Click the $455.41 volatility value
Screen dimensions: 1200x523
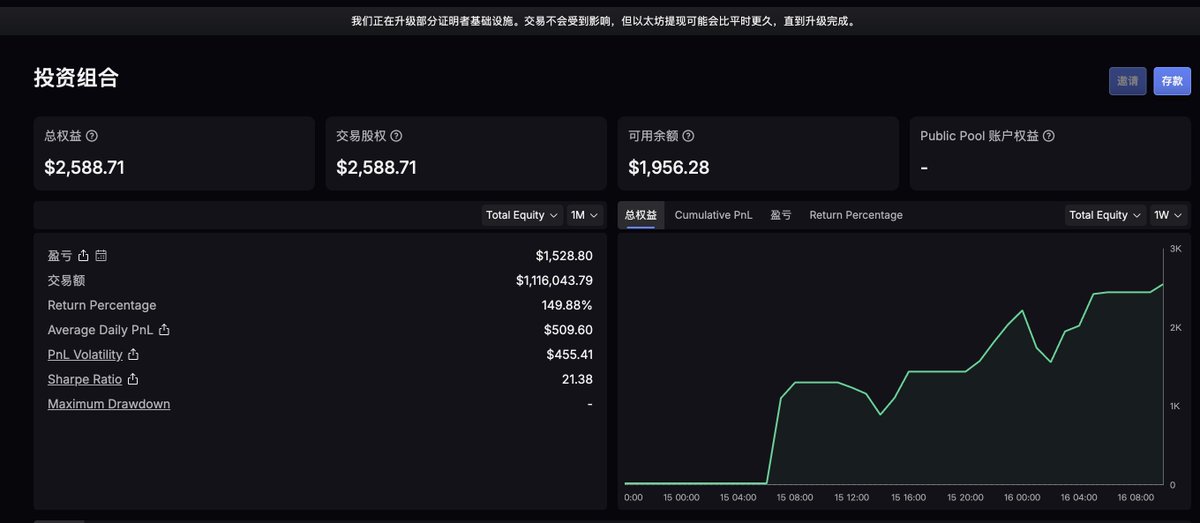pos(569,355)
